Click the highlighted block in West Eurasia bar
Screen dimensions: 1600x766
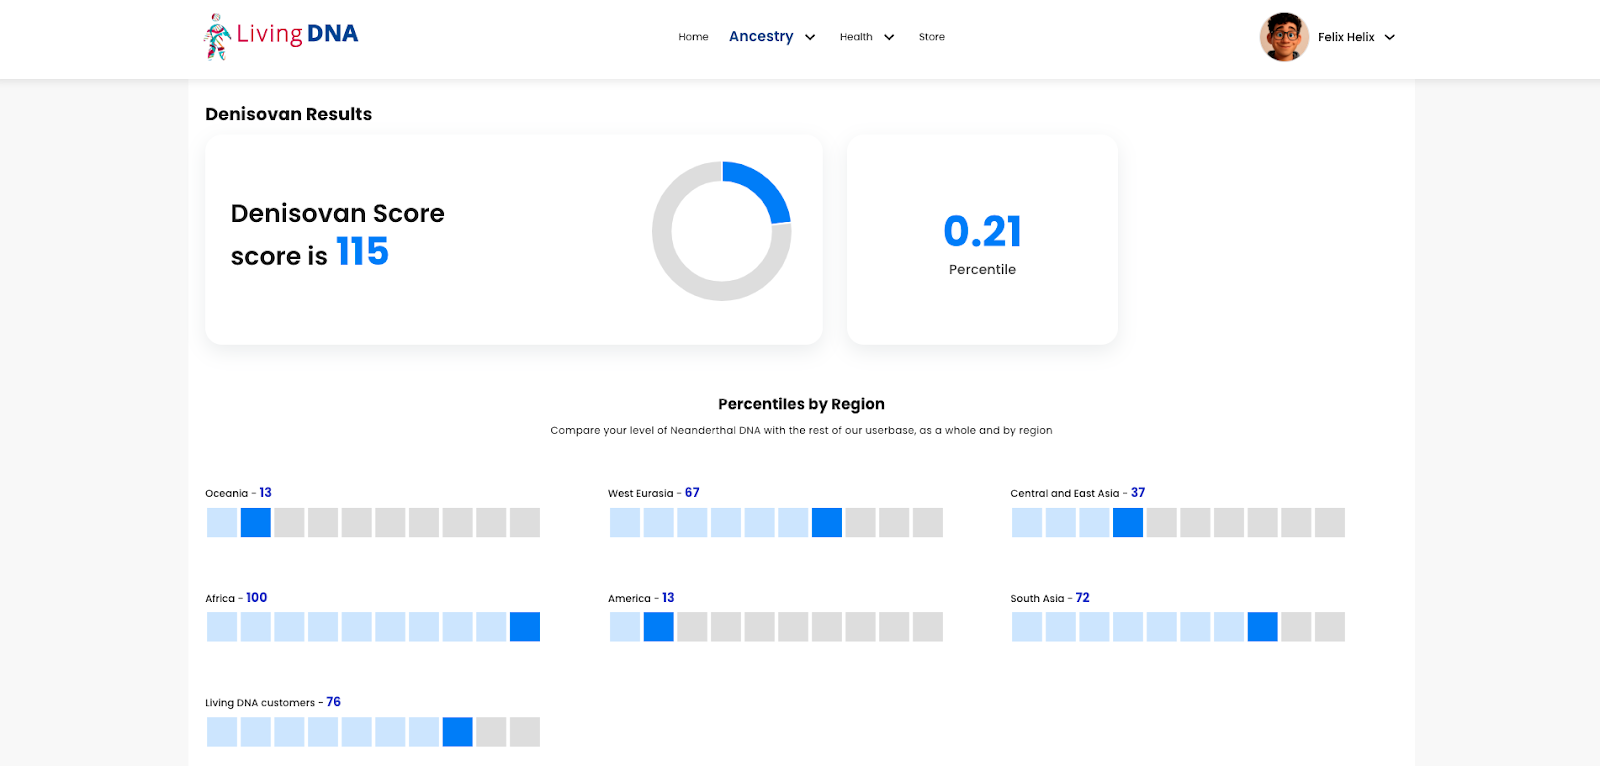pos(827,522)
